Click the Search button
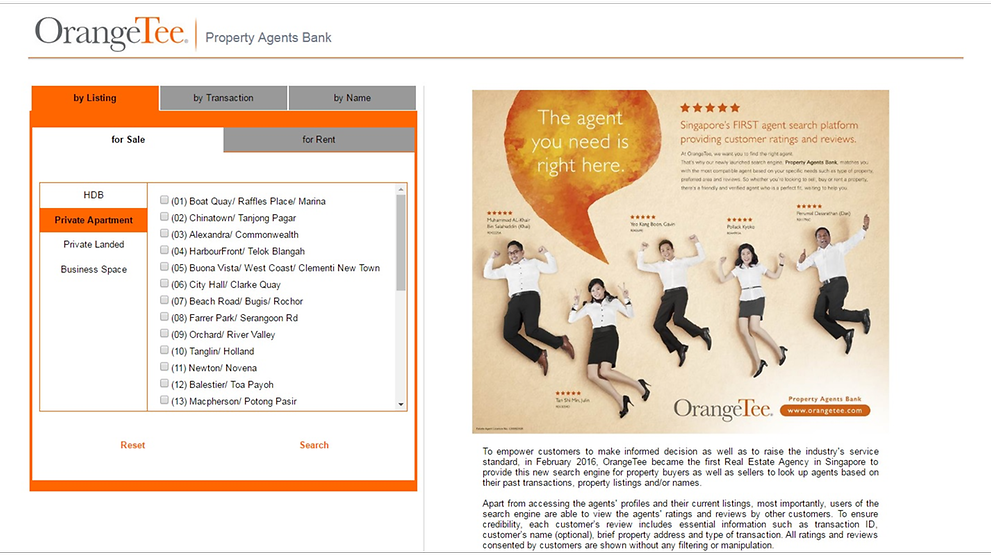Image resolution: width=991 pixels, height=557 pixels. [x=314, y=445]
